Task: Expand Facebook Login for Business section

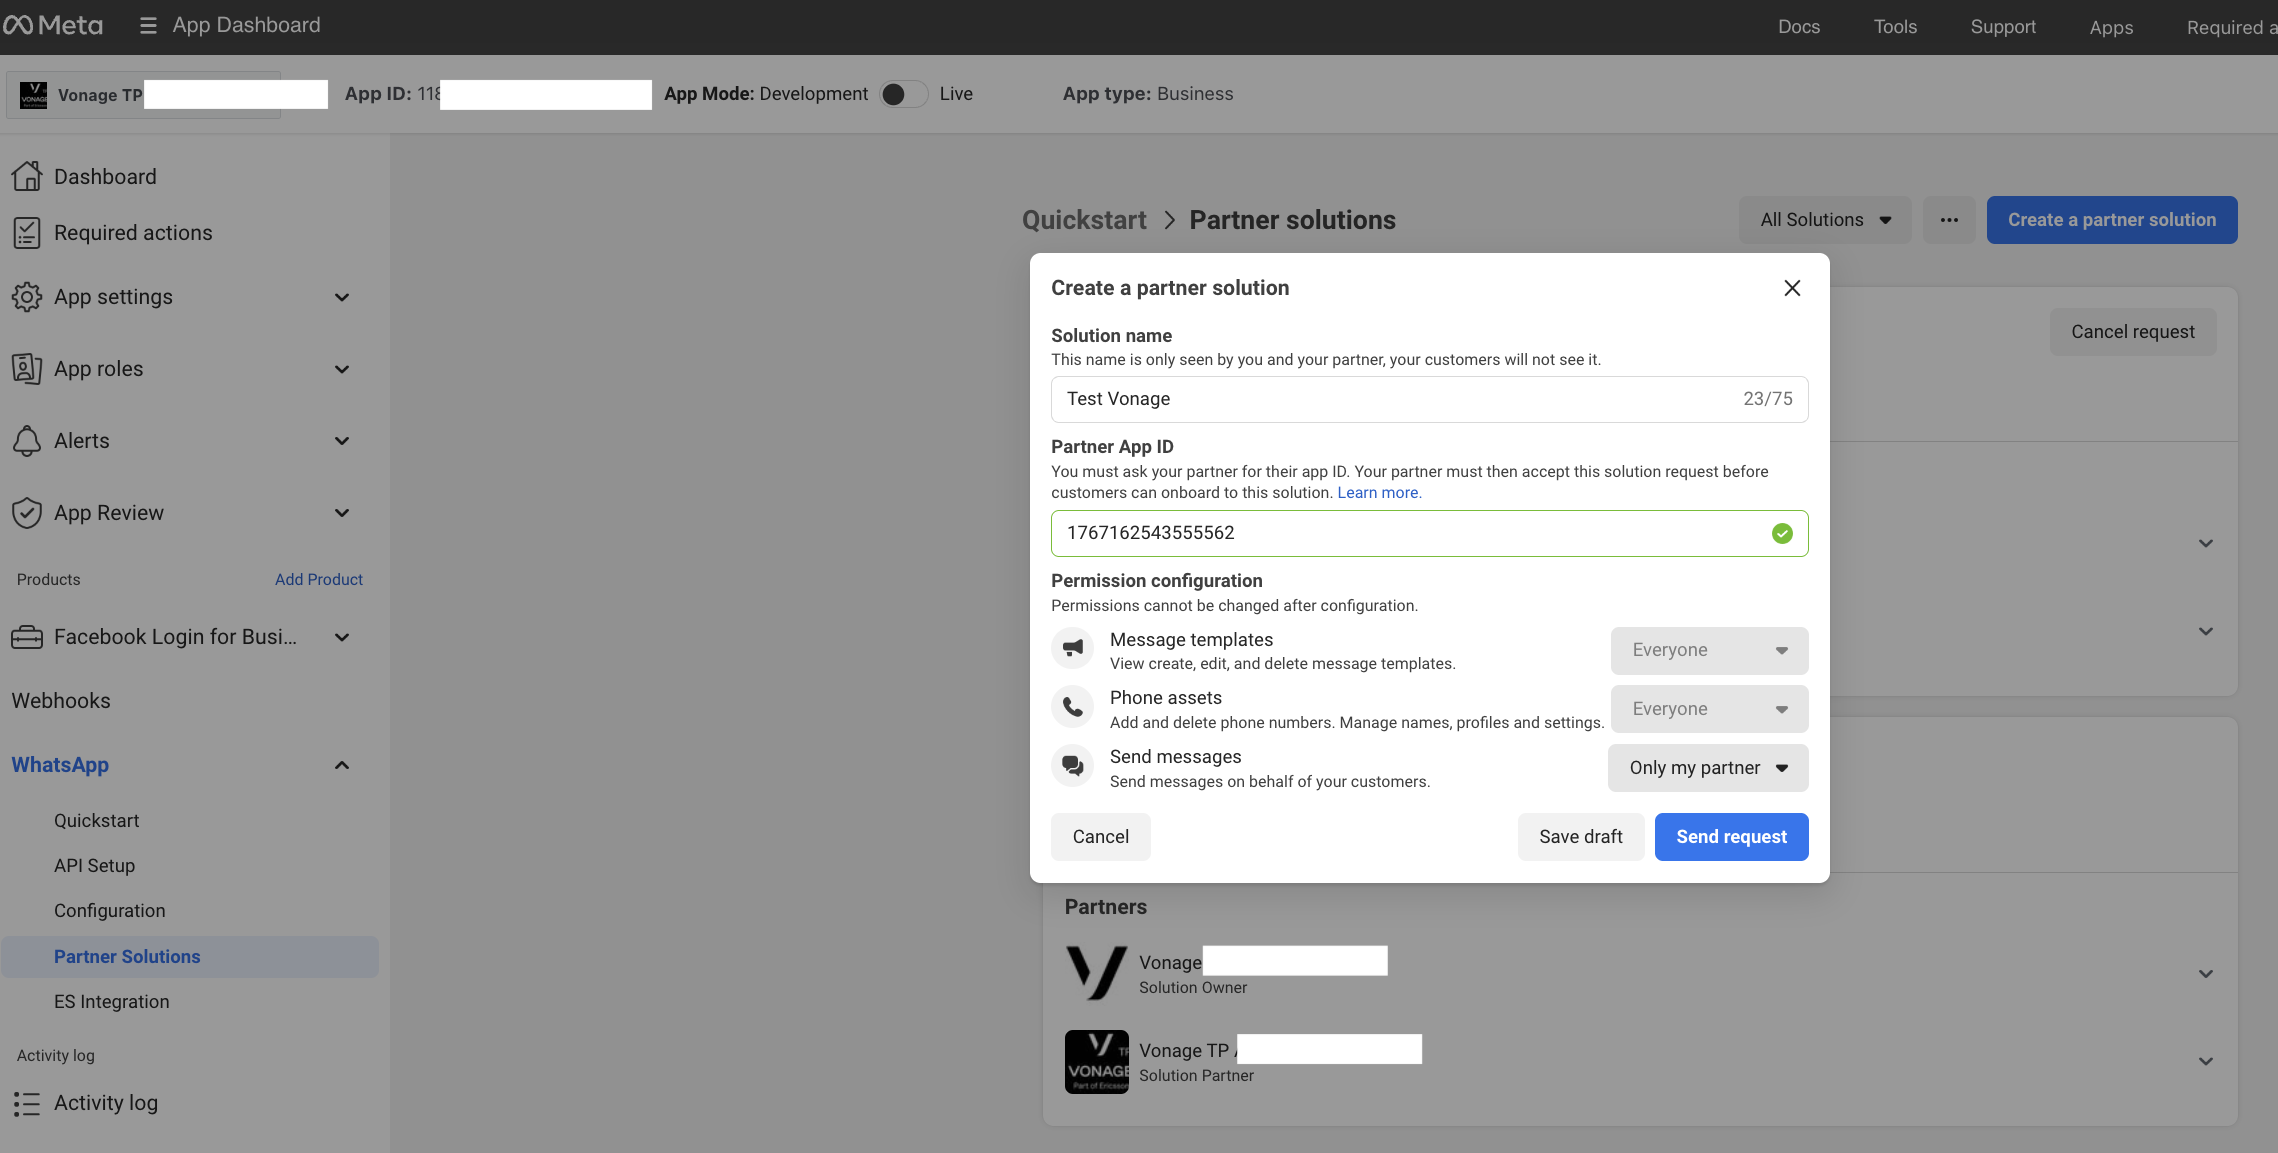Action: point(342,637)
